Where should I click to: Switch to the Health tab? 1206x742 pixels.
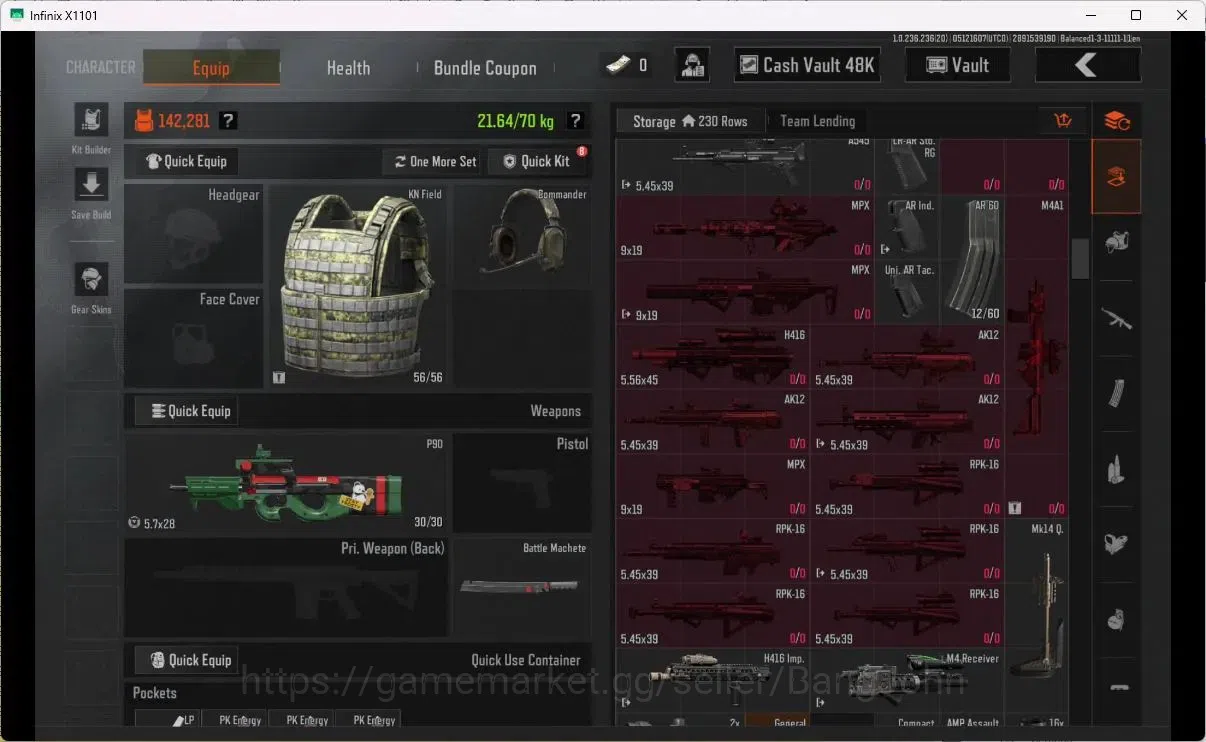348,68
